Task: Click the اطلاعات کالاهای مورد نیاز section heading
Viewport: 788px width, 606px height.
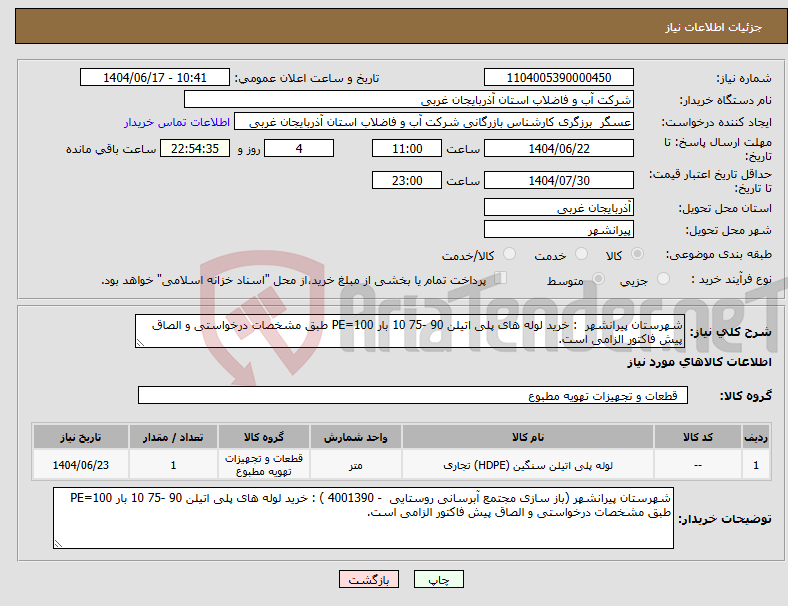Action: pyautogui.click(x=699, y=362)
